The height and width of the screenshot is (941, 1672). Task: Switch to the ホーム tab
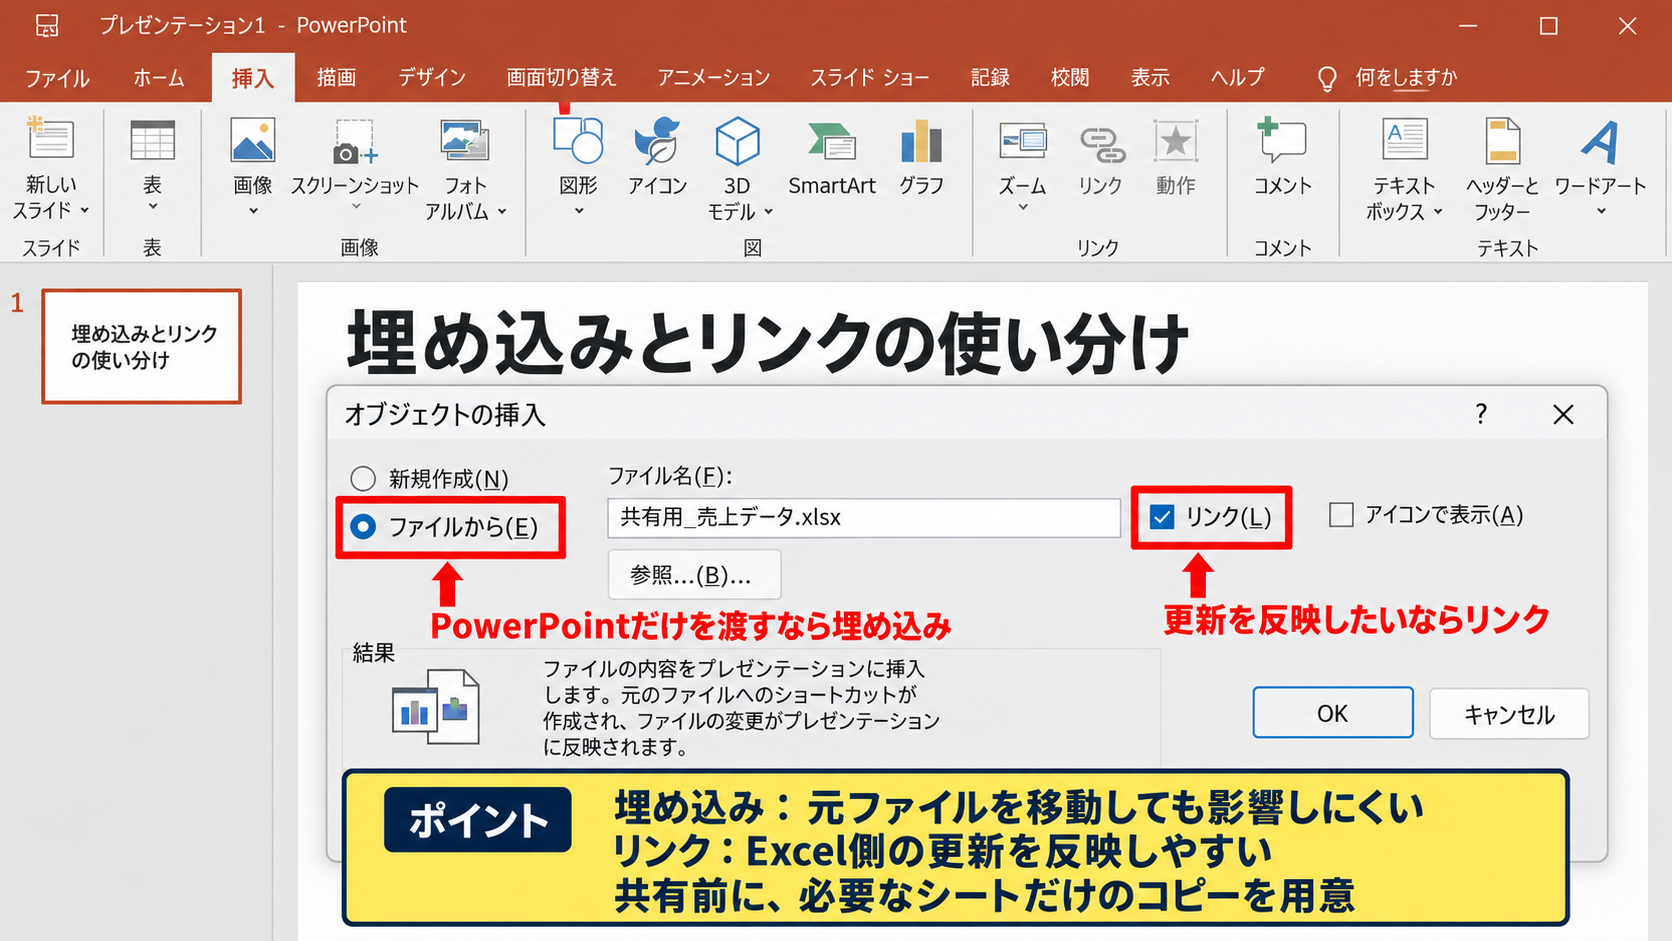tap(159, 78)
